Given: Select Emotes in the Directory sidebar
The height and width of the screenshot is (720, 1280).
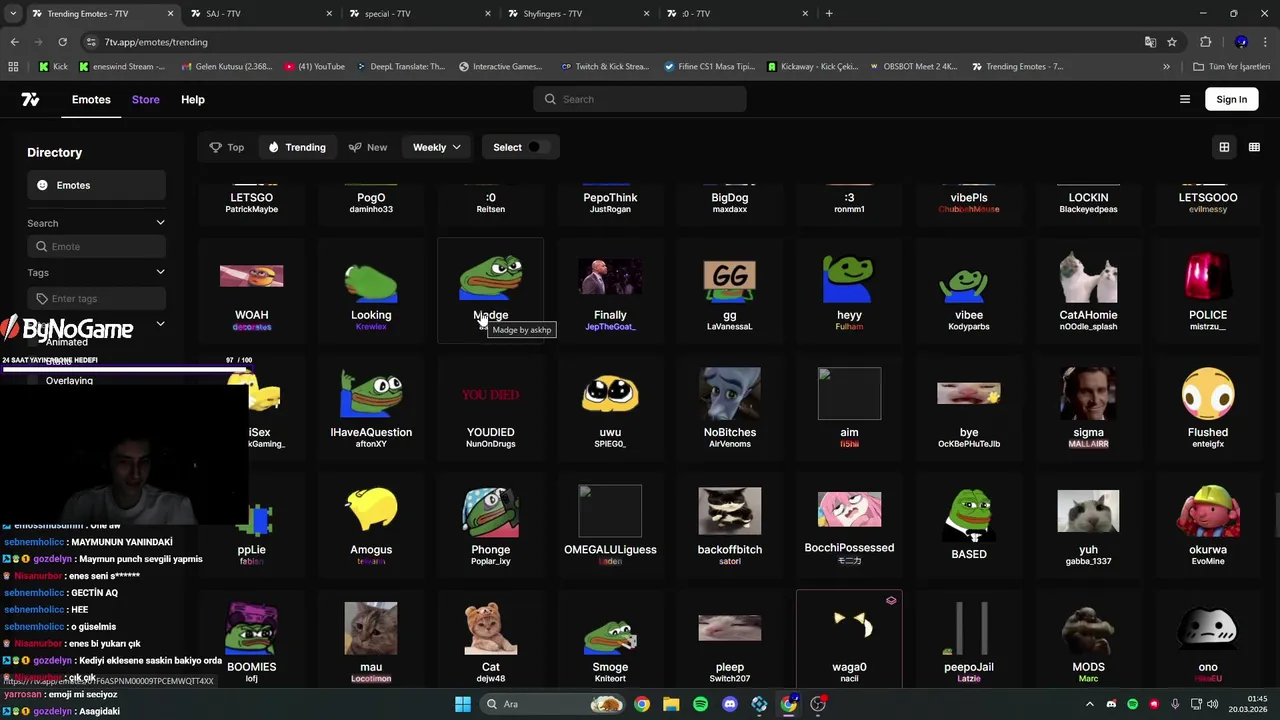Looking at the screenshot, I should 96,185.
